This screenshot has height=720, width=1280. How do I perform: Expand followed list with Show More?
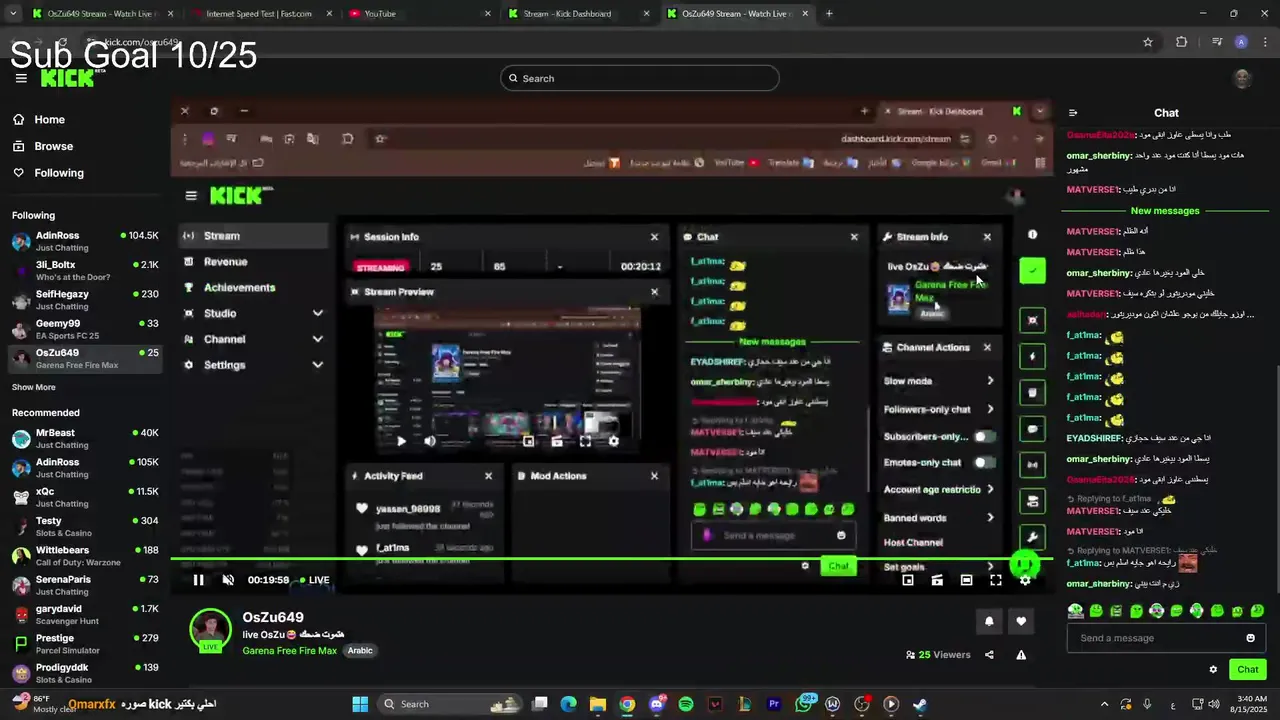(34, 387)
